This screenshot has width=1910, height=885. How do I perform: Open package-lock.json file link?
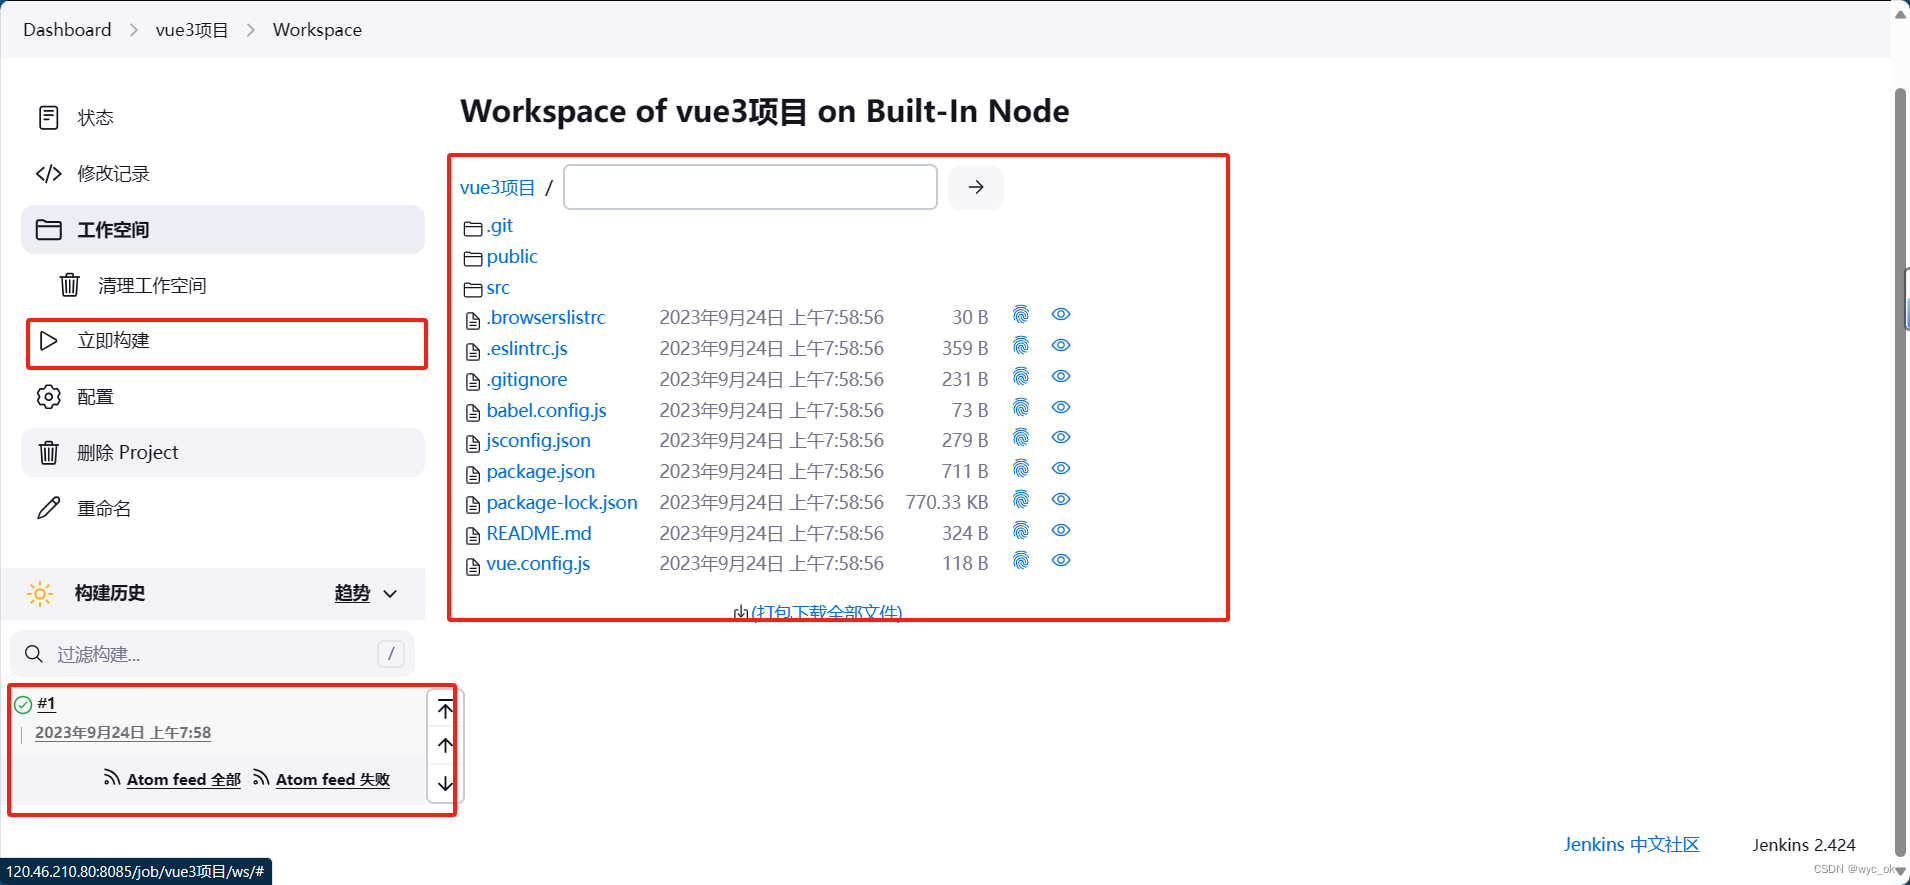pyautogui.click(x=562, y=503)
